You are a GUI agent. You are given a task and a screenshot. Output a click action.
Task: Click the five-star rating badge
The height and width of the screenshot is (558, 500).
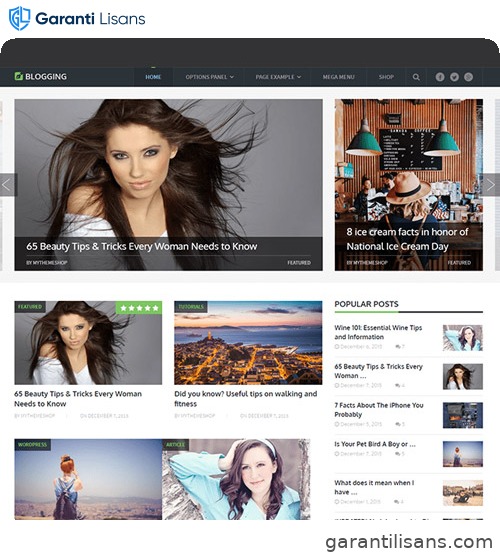click(139, 307)
